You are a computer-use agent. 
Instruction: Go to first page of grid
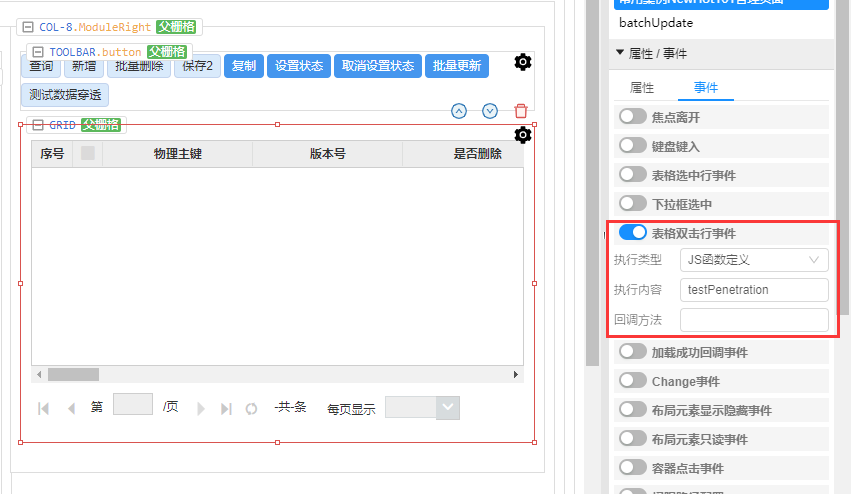click(x=44, y=408)
